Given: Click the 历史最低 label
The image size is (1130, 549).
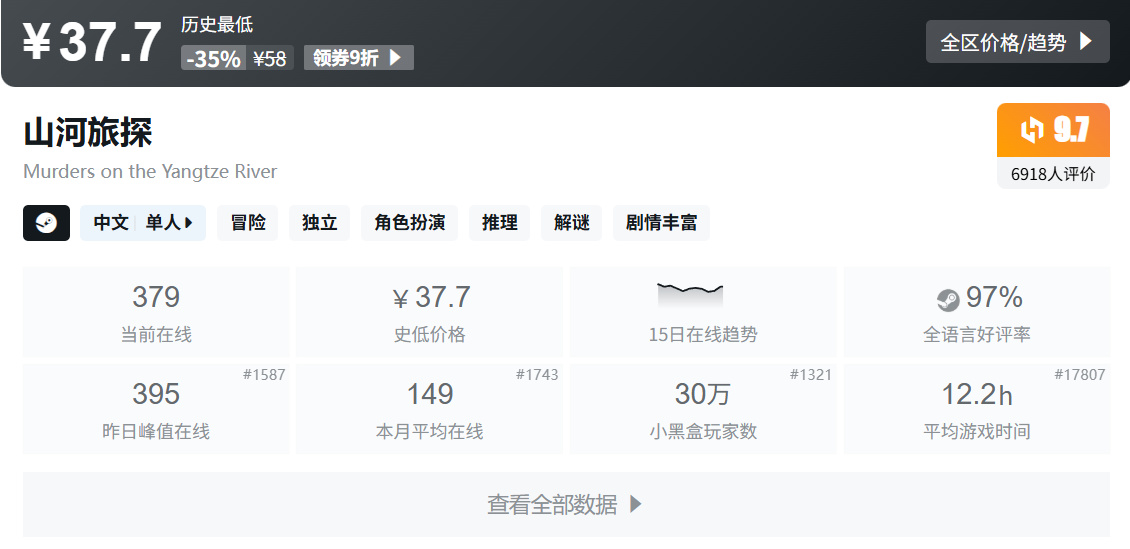Looking at the screenshot, I should (217, 24).
